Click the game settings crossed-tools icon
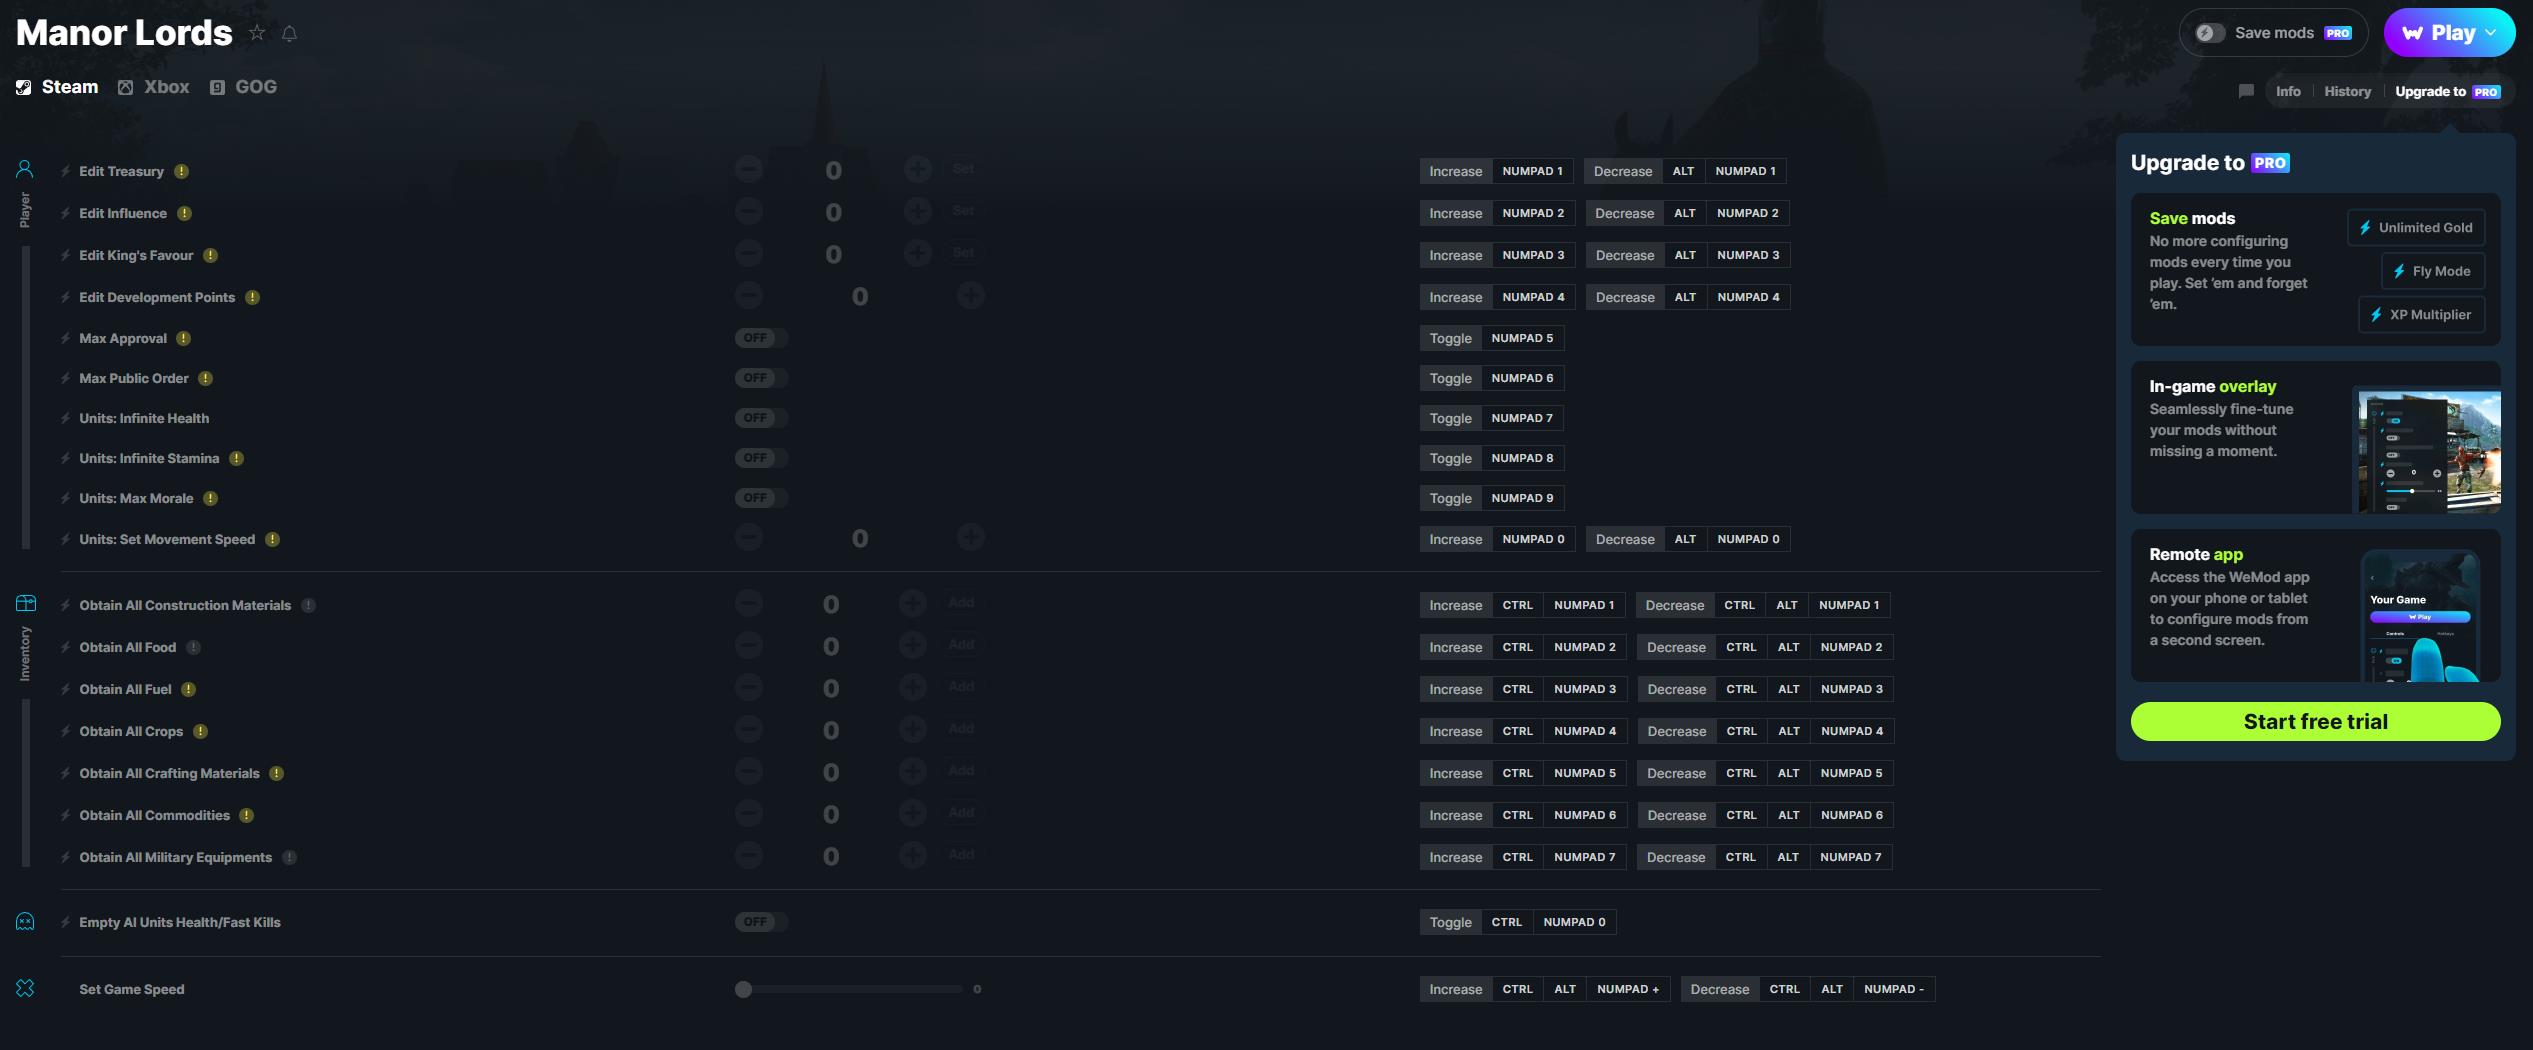This screenshot has width=2533, height=1050. (25, 988)
